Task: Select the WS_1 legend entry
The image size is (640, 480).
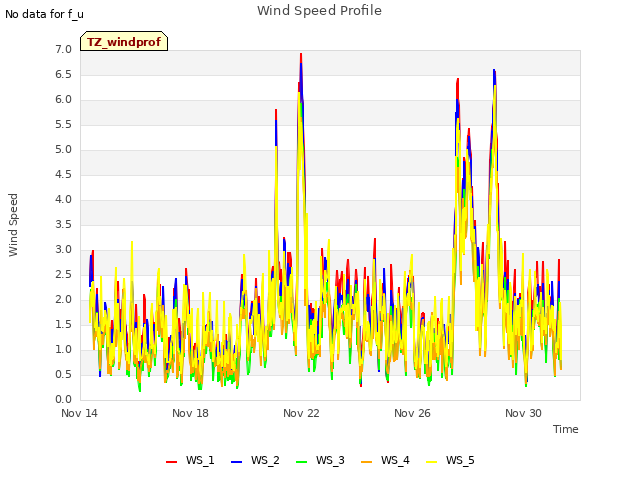Action: (190, 460)
